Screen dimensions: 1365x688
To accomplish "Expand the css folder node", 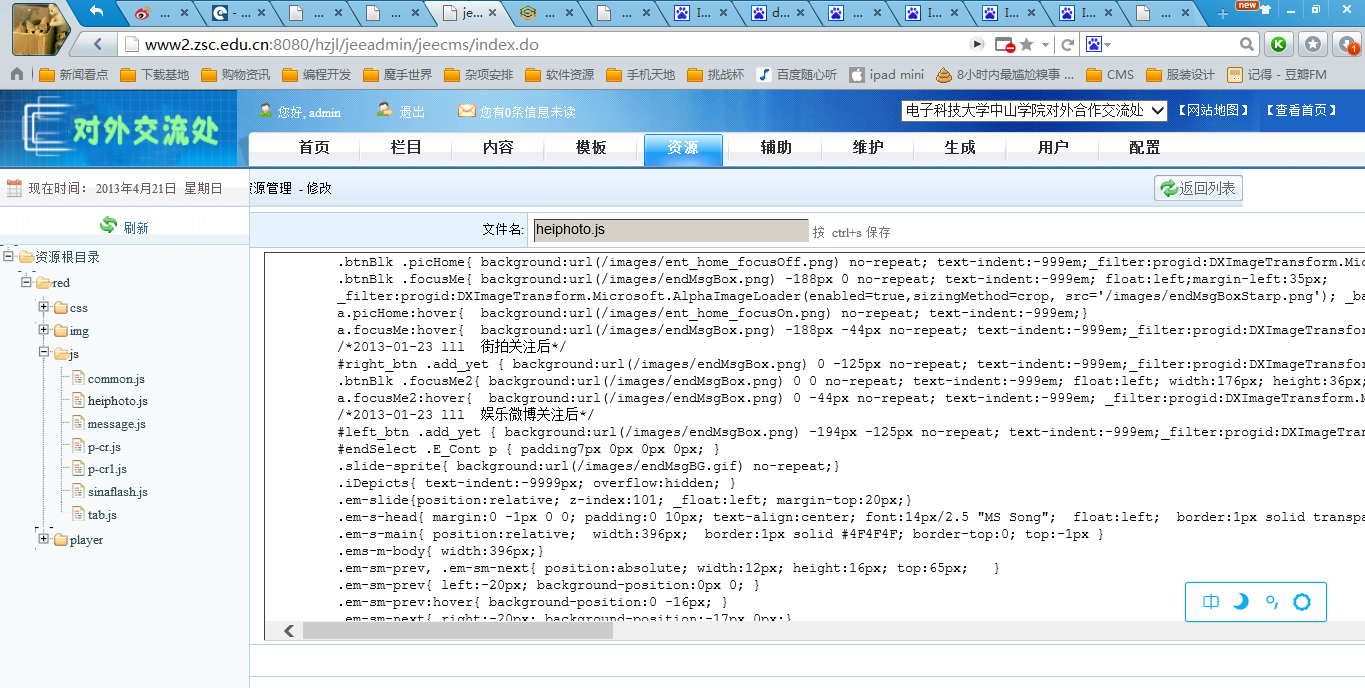I will (x=44, y=307).
